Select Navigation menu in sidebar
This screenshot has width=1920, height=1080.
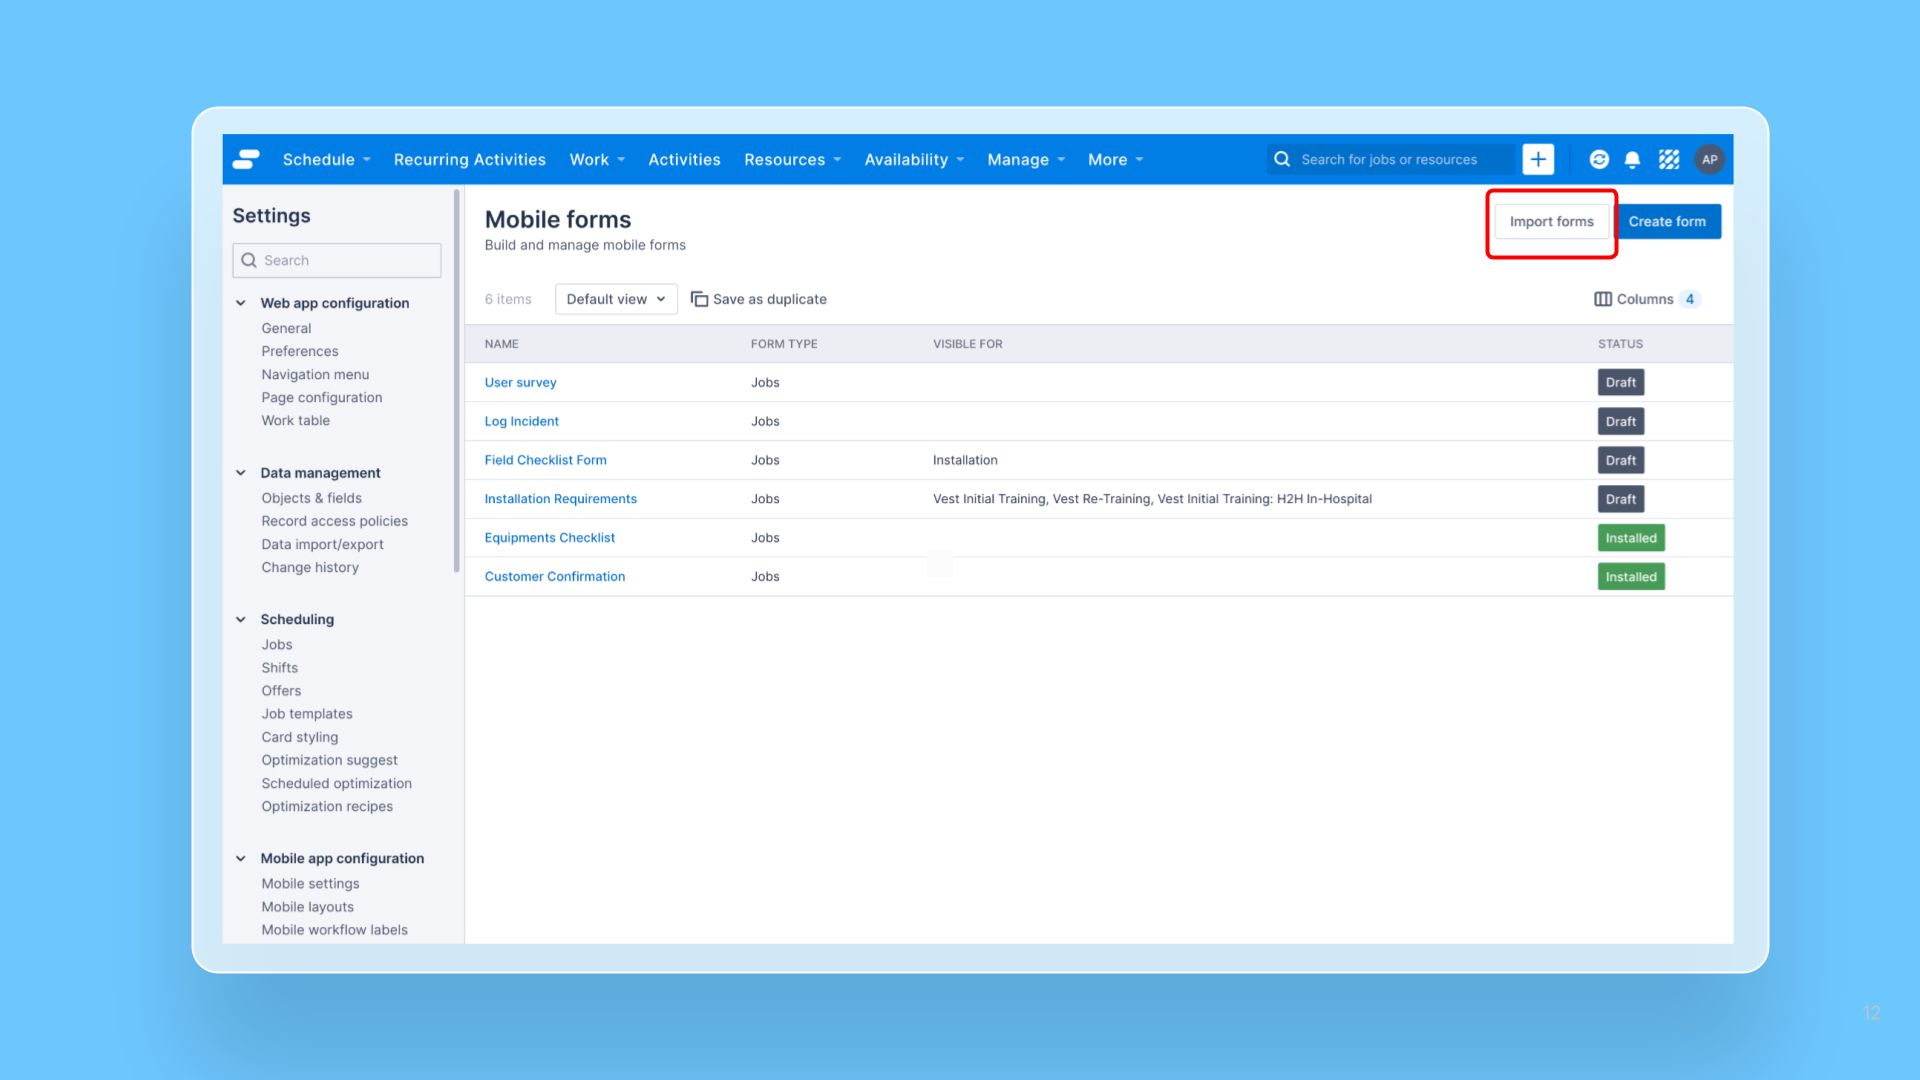pos(315,374)
